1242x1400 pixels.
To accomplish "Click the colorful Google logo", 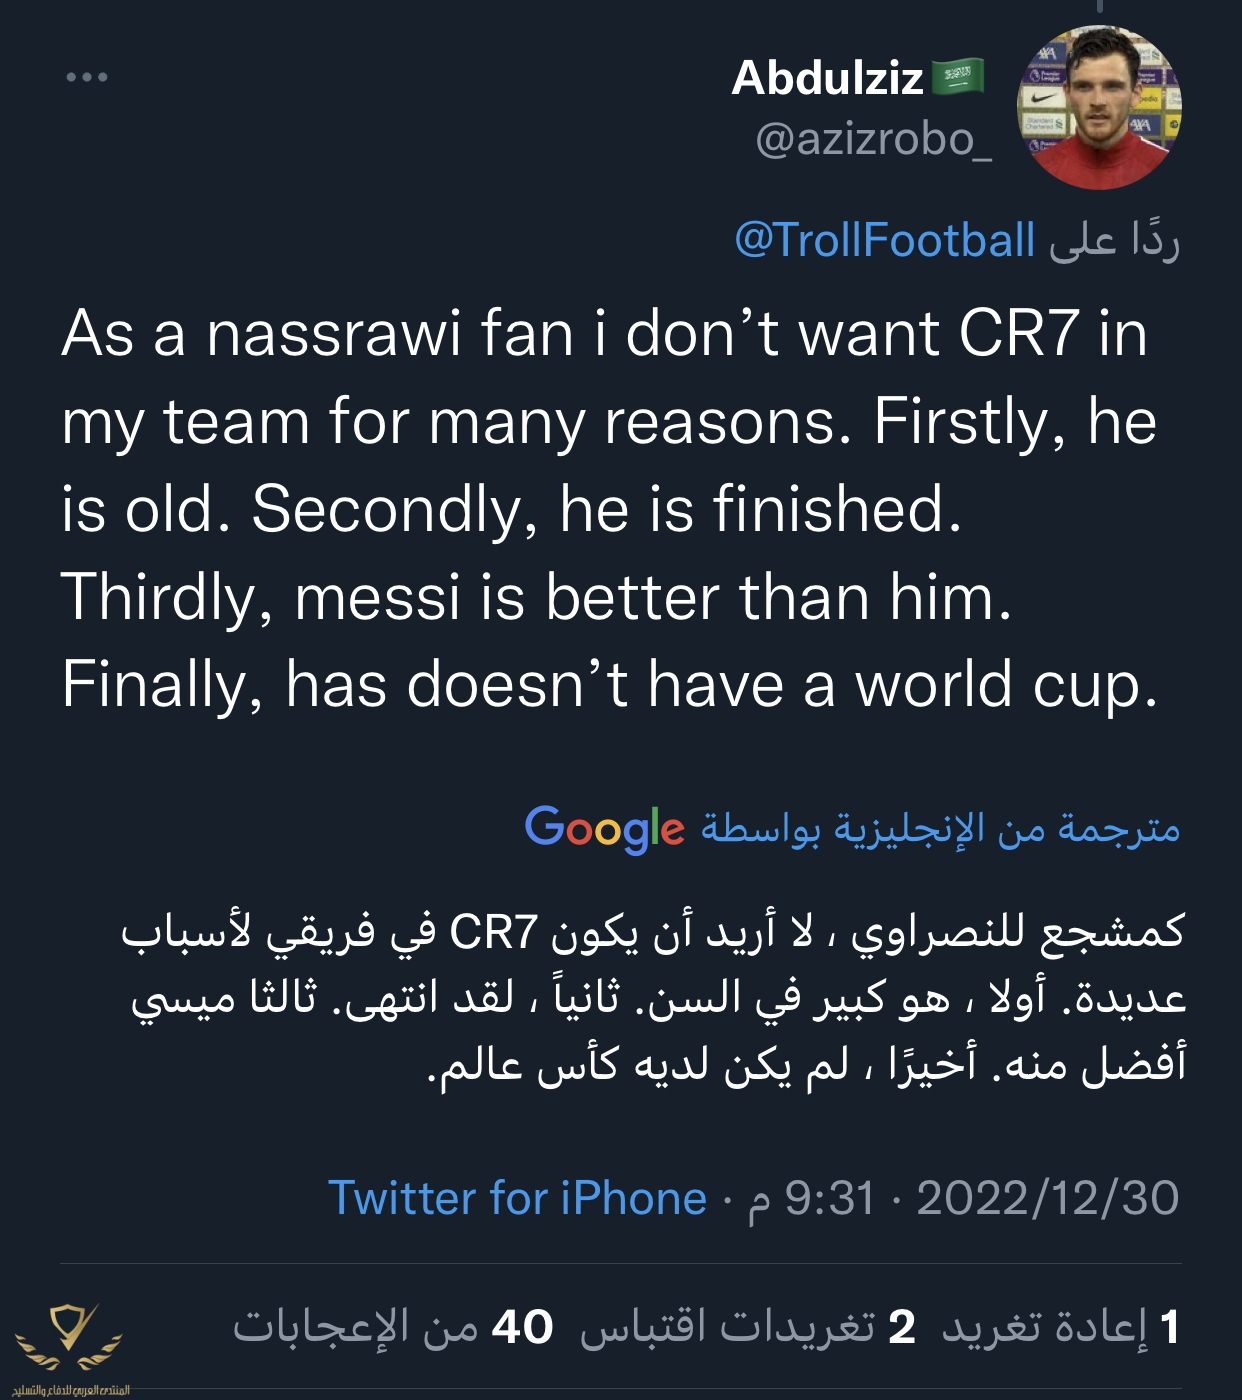I will pyautogui.click(x=604, y=829).
